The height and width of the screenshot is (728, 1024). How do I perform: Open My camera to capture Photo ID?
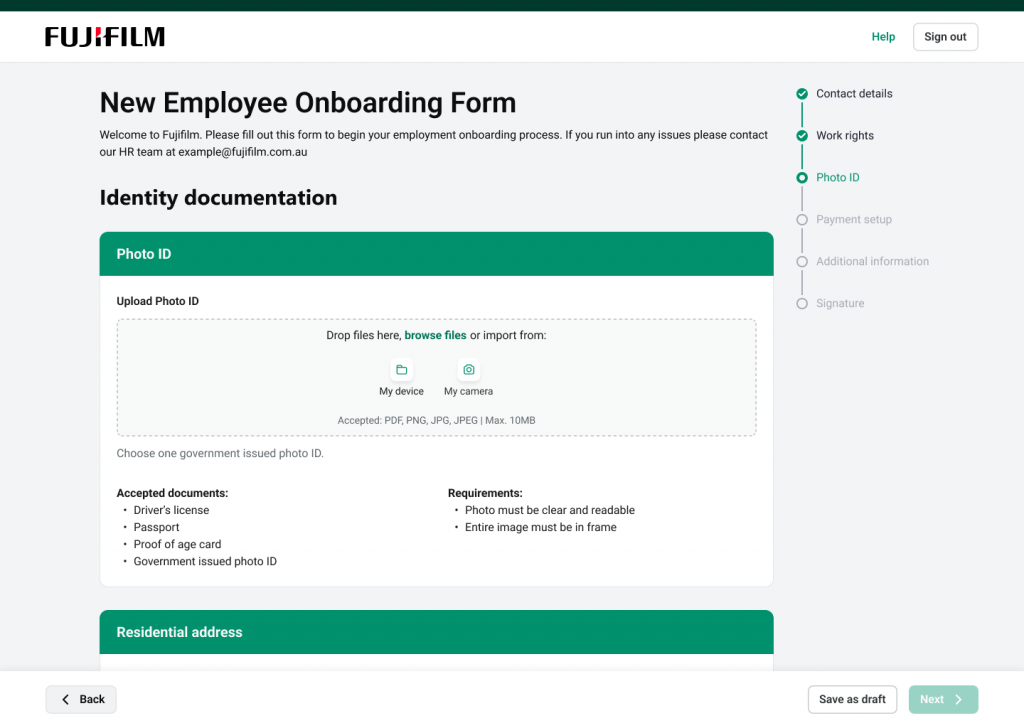(468, 375)
